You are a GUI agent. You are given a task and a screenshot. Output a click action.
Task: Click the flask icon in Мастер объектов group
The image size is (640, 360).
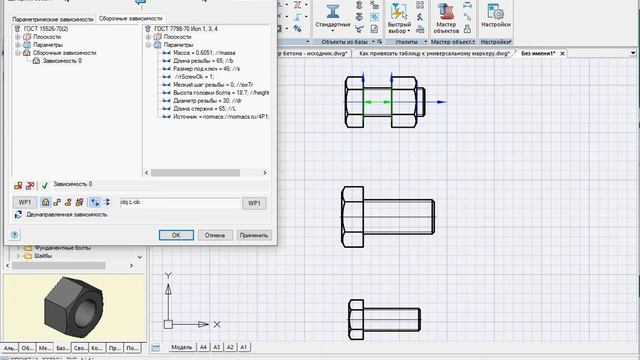pos(467,29)
